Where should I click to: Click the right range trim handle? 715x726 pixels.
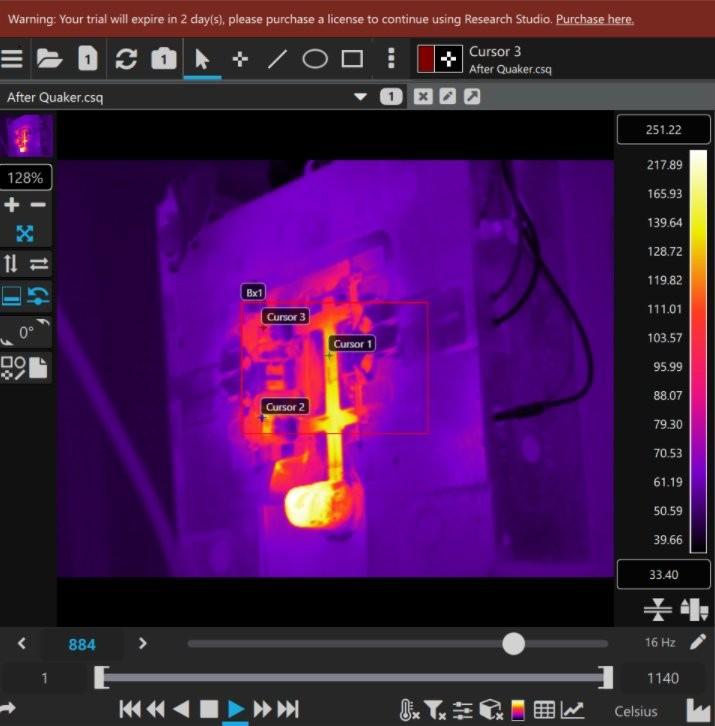606,678
